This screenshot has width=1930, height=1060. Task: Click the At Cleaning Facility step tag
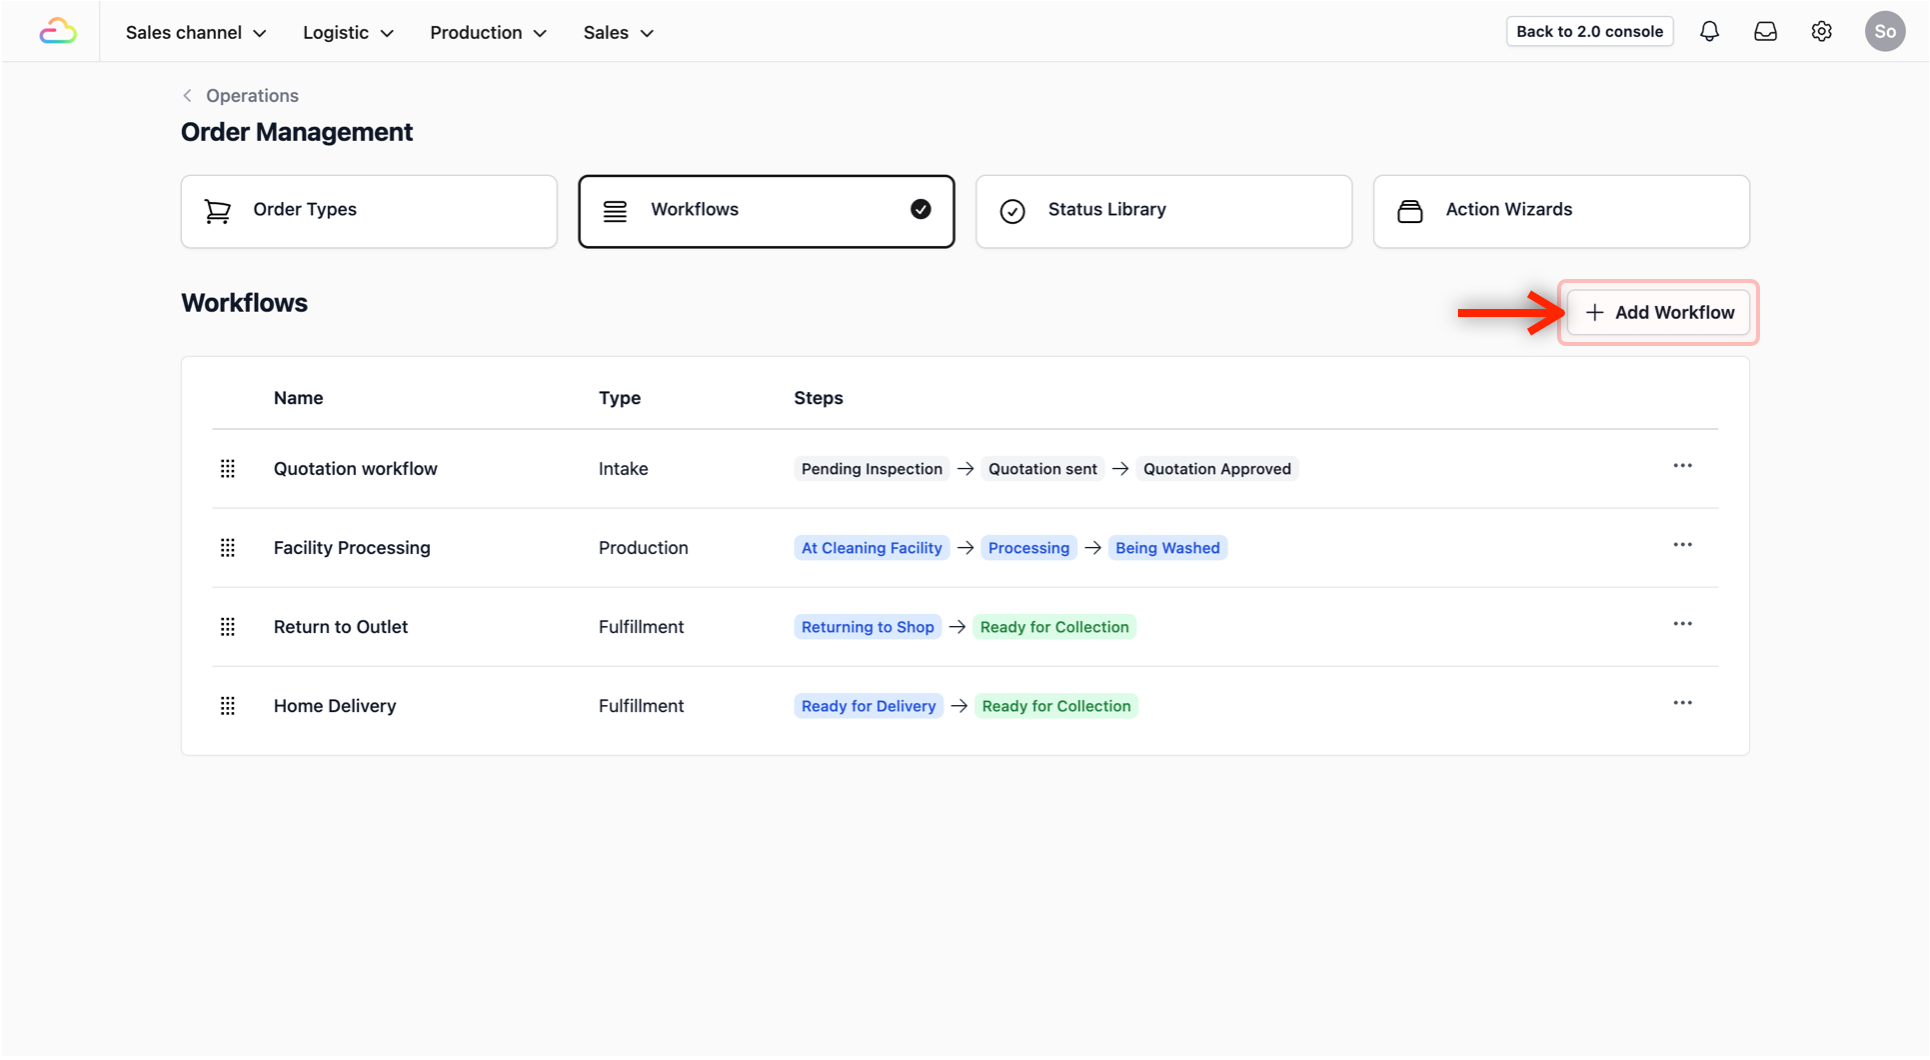[872, 548]
